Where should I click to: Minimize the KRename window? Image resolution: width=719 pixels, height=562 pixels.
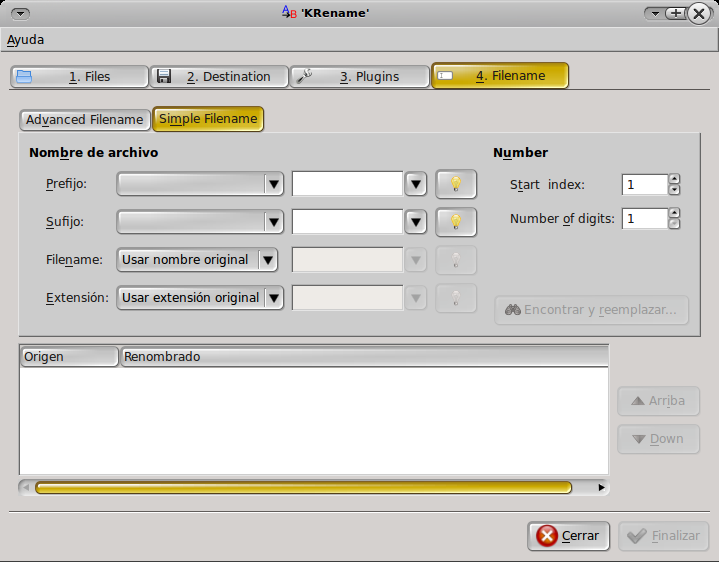(x=655, y=14)
